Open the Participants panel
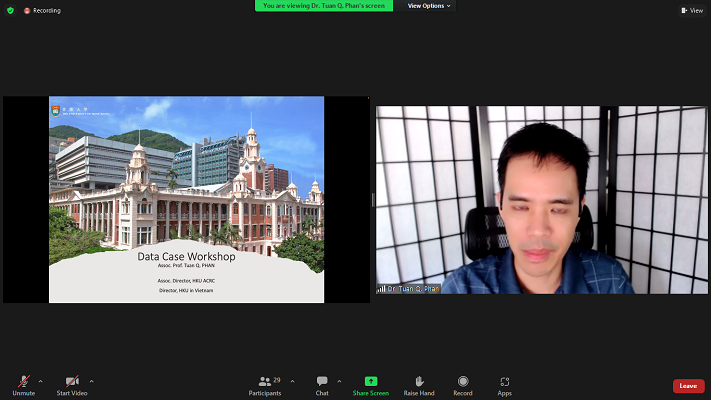The image size is (711, 400). click(x=265, y=384)
